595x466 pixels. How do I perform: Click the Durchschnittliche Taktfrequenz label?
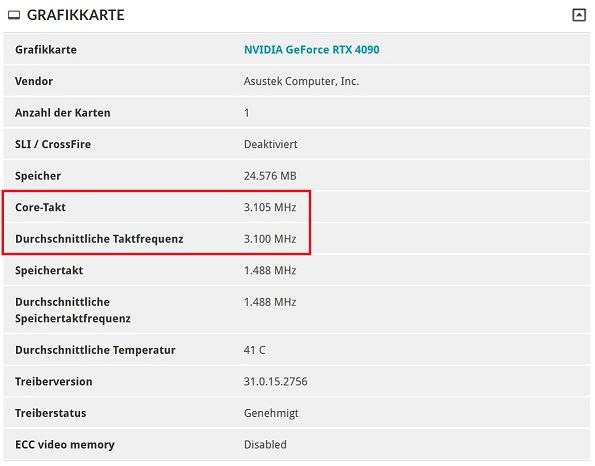tap(99, 239)
